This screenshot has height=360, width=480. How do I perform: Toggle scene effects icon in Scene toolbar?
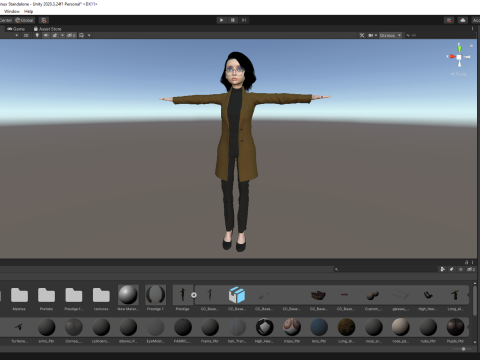pos(55,35)
